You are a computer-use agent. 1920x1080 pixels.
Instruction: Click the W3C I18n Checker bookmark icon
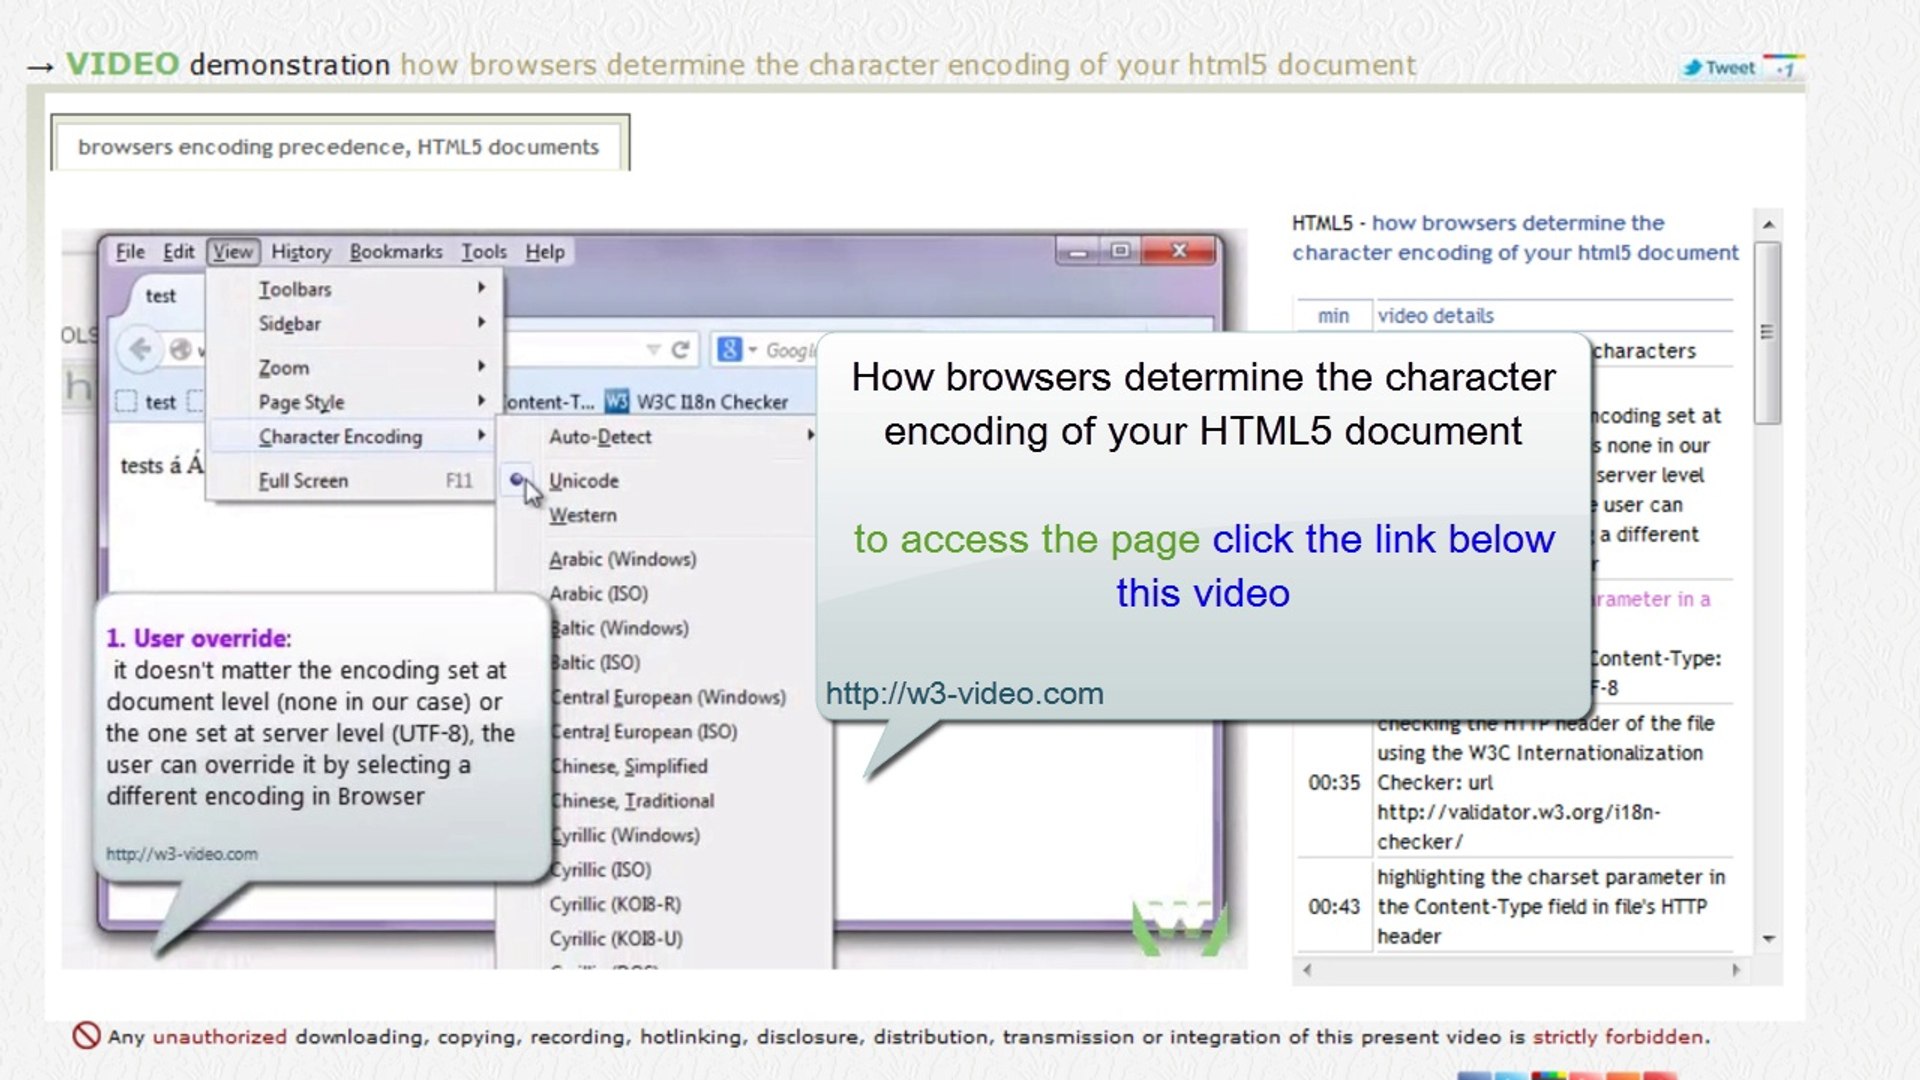tap(617, 402)
